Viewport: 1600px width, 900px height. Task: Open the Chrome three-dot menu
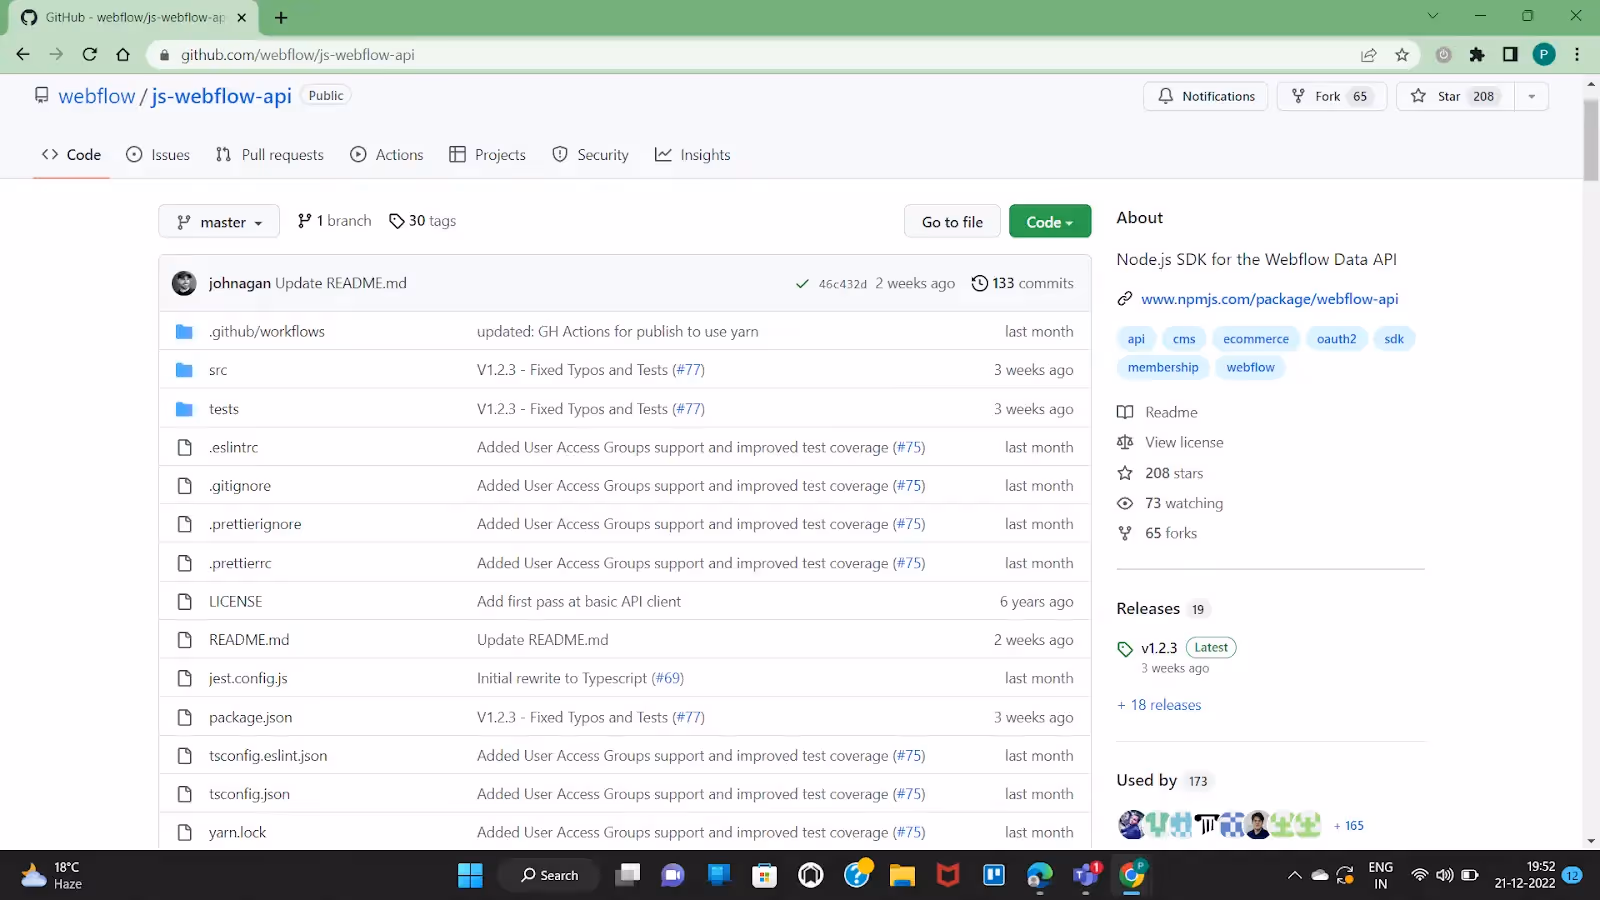click(x=1577, y=55)
